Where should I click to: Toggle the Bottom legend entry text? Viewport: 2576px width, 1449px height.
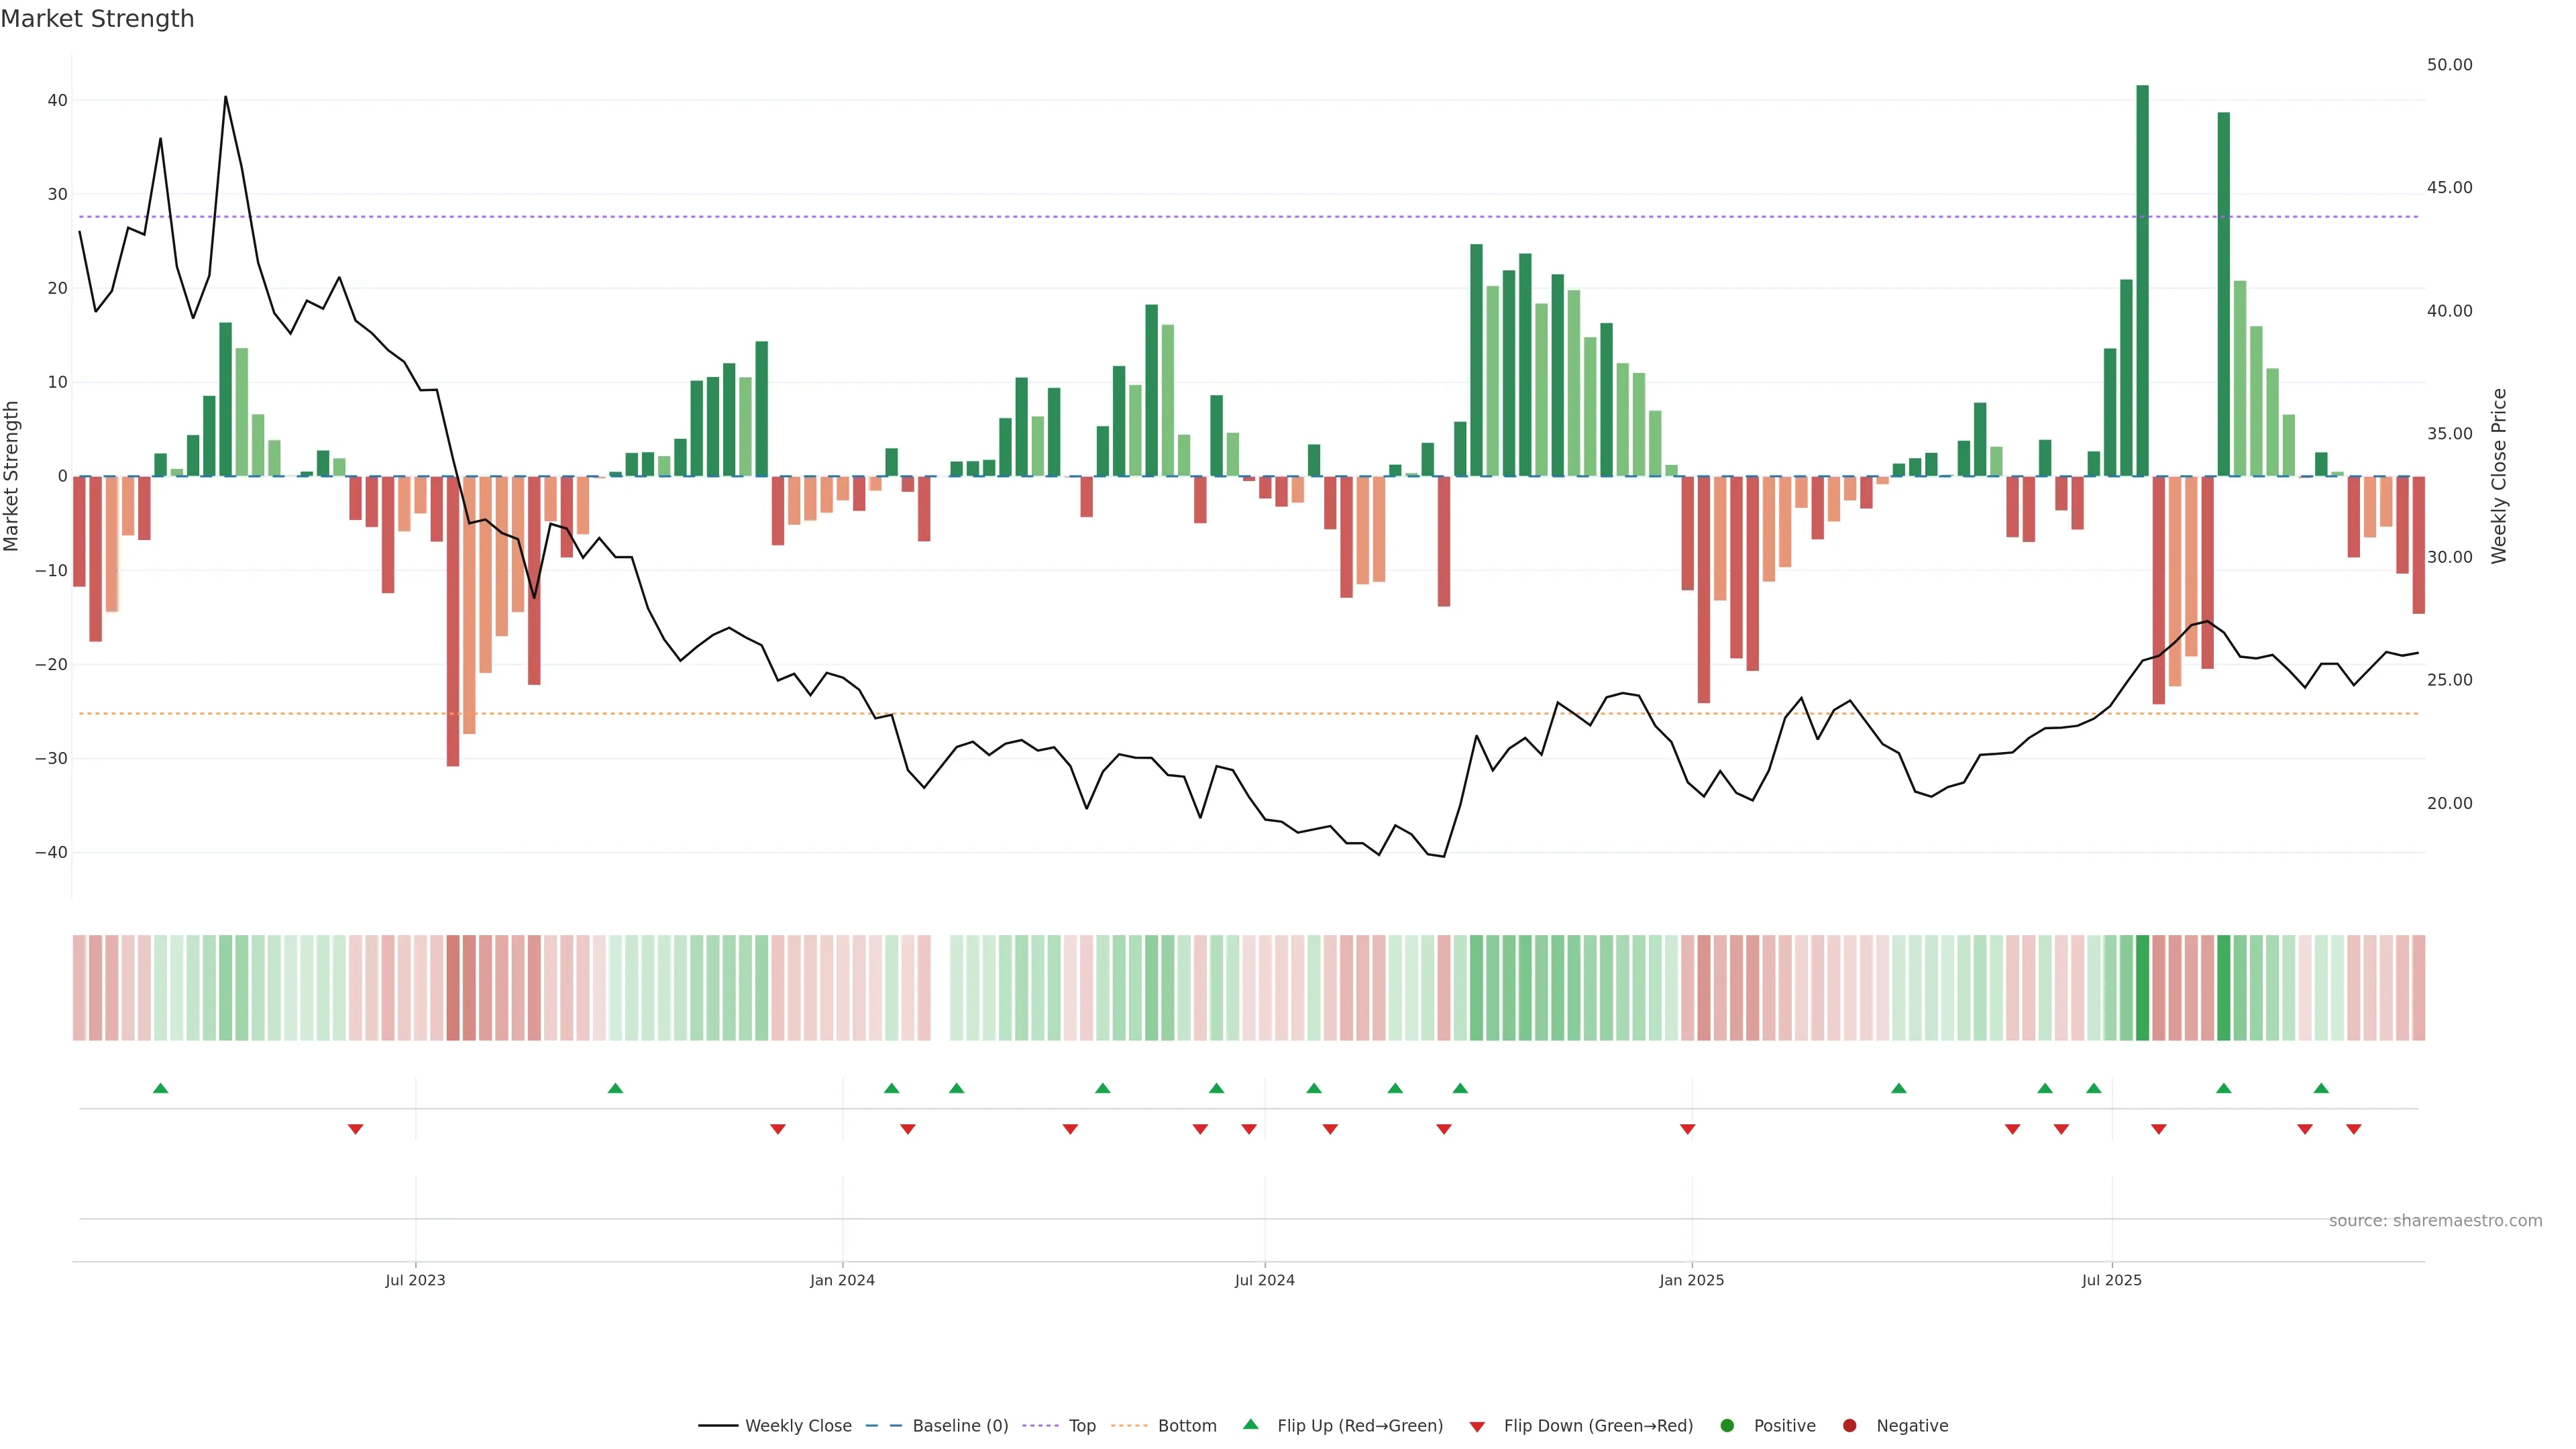[x=1187, y=1426]
